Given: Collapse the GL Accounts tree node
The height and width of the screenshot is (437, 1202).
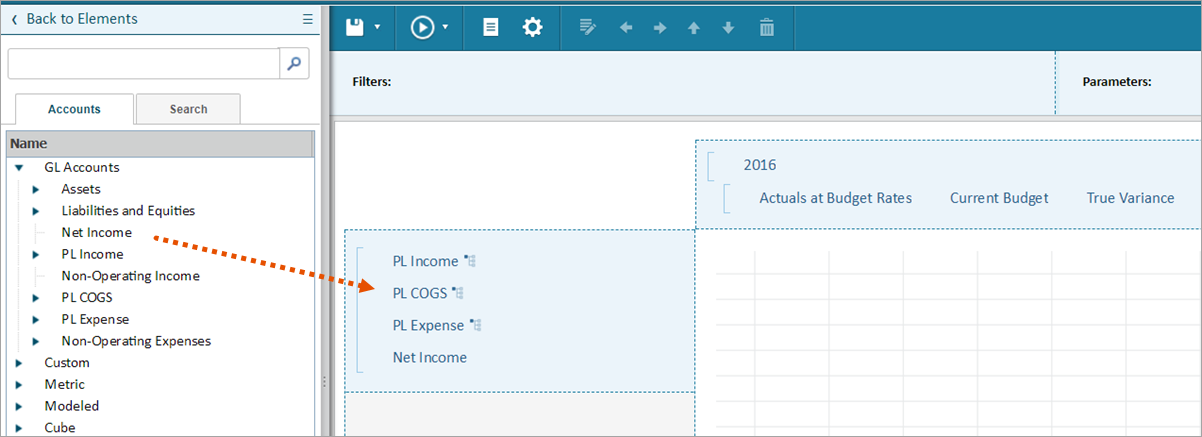Looking at the screenshot, I should click(19, 168).
